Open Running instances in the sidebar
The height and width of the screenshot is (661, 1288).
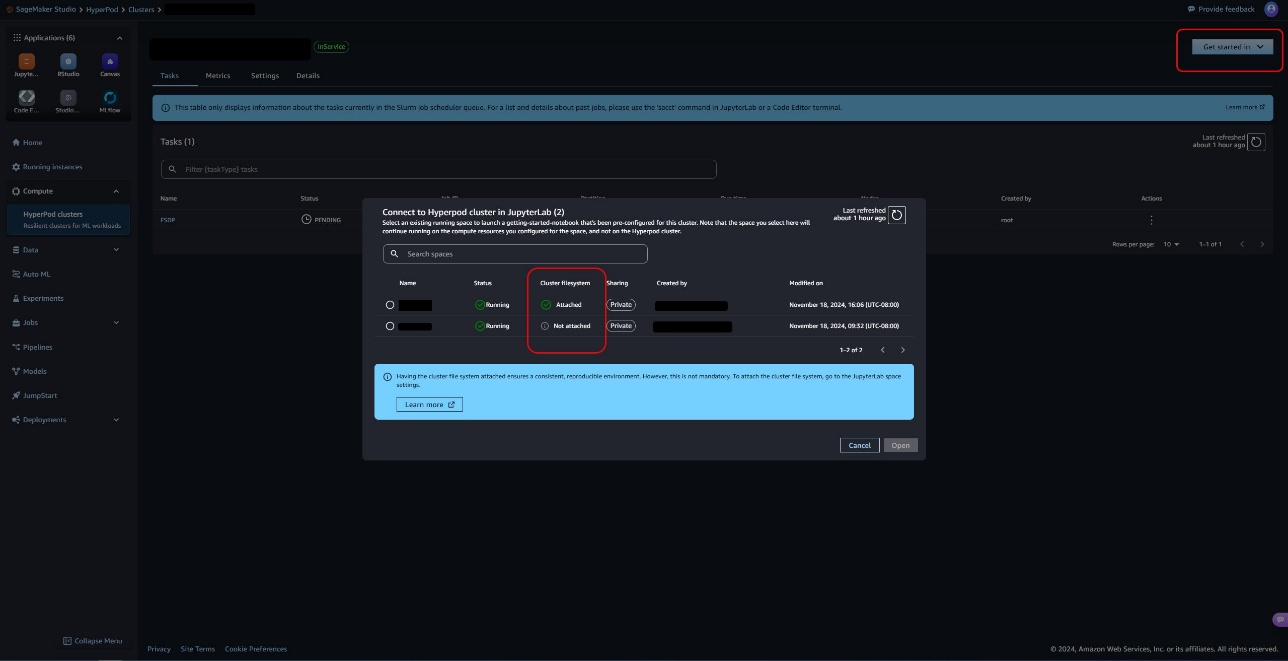click(47, 167)
